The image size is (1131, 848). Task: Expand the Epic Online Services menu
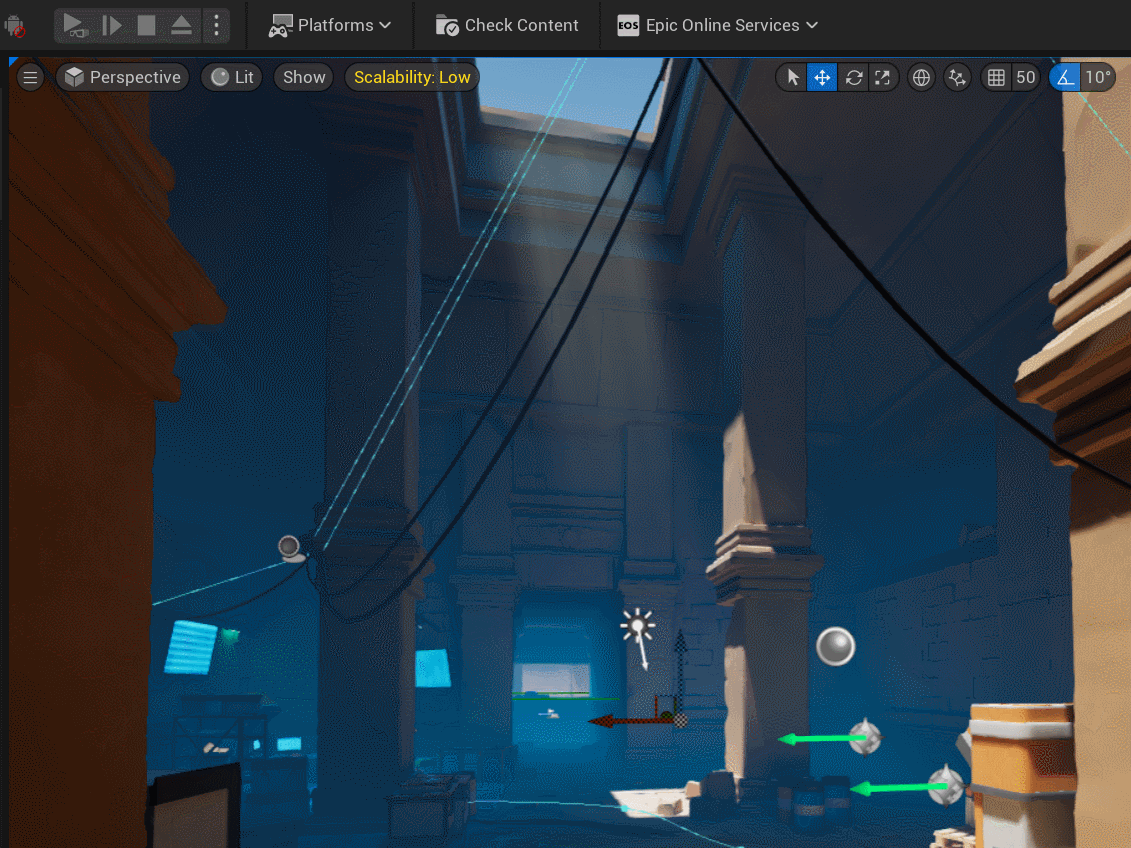tap(717, 25)
